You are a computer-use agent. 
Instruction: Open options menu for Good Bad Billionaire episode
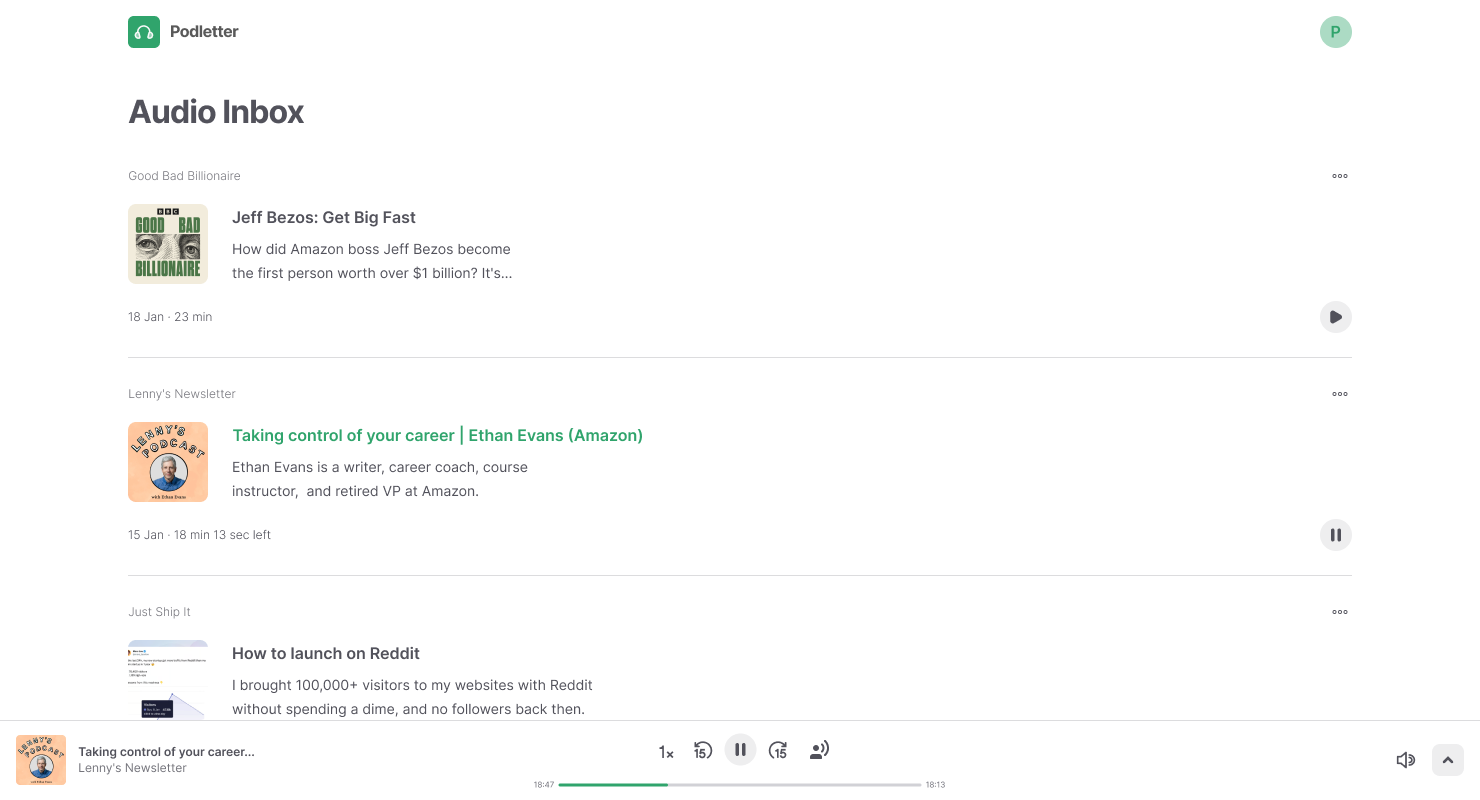click(x=1340, y=176)
